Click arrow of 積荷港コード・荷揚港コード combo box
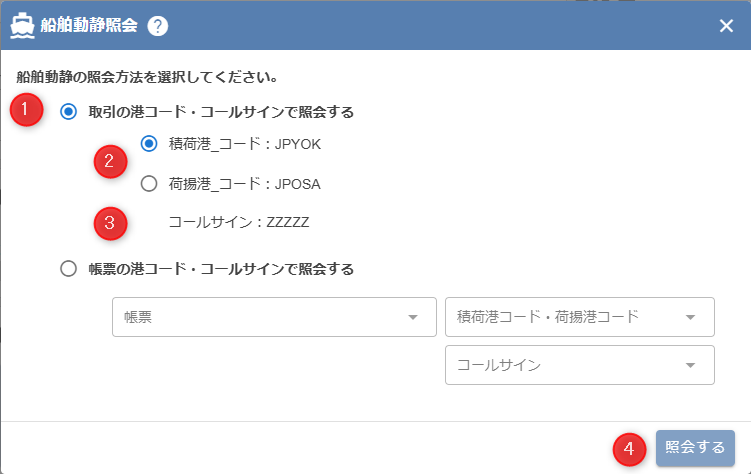 (x=690, y=318)
